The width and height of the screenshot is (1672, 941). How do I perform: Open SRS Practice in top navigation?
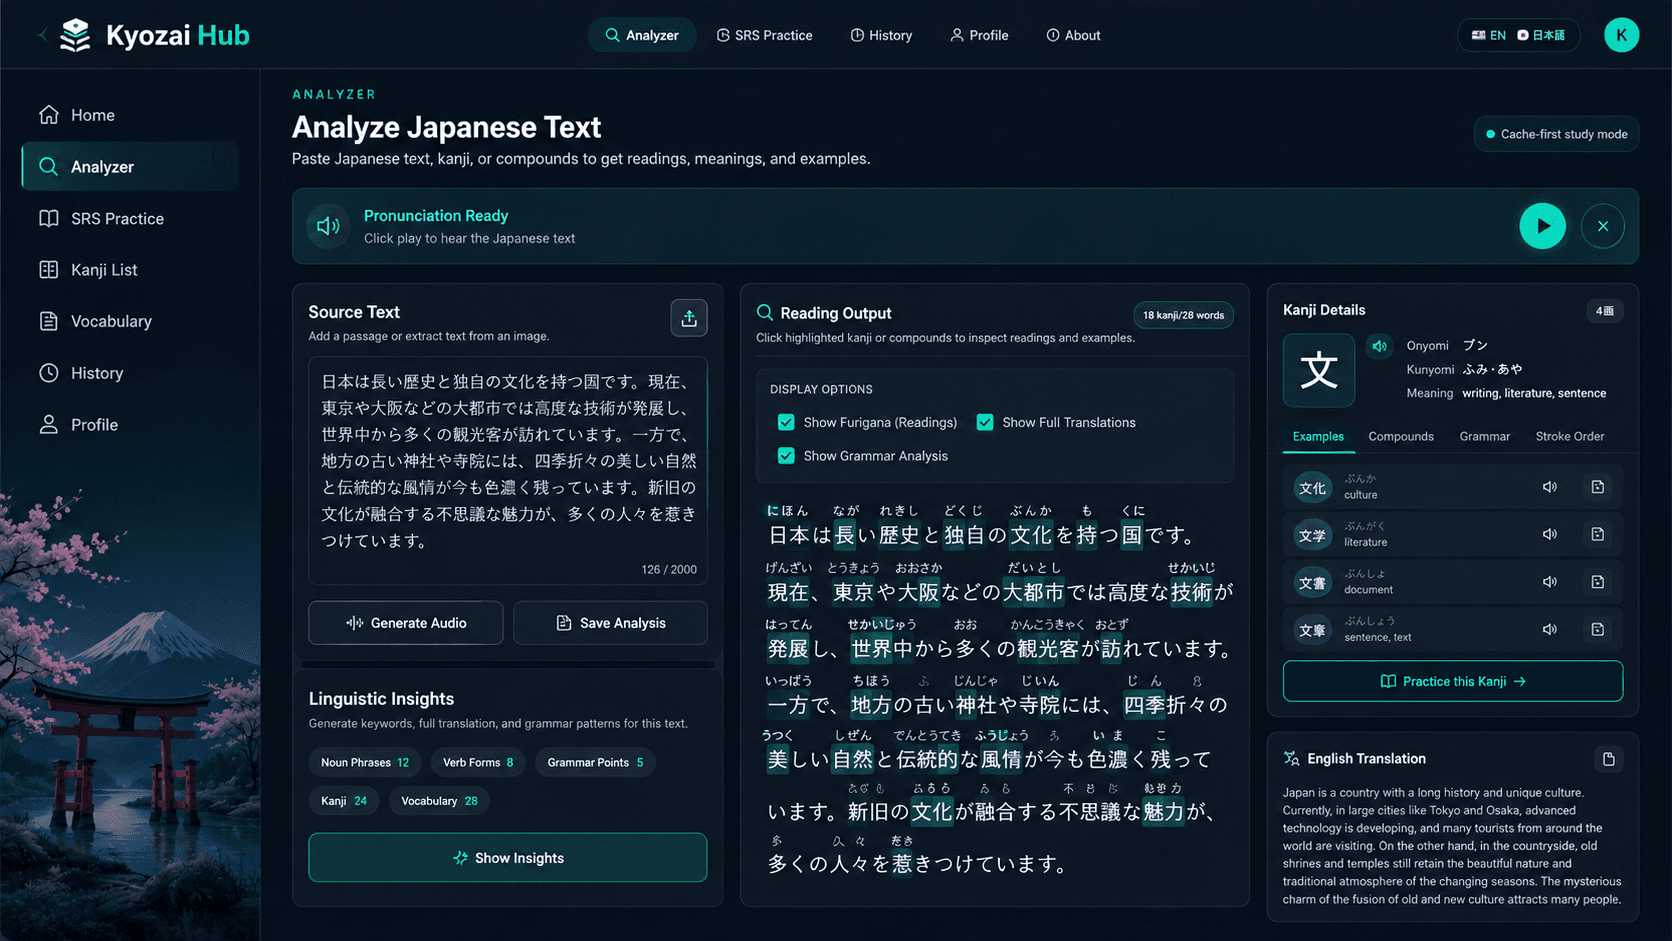tap(764, 35)
